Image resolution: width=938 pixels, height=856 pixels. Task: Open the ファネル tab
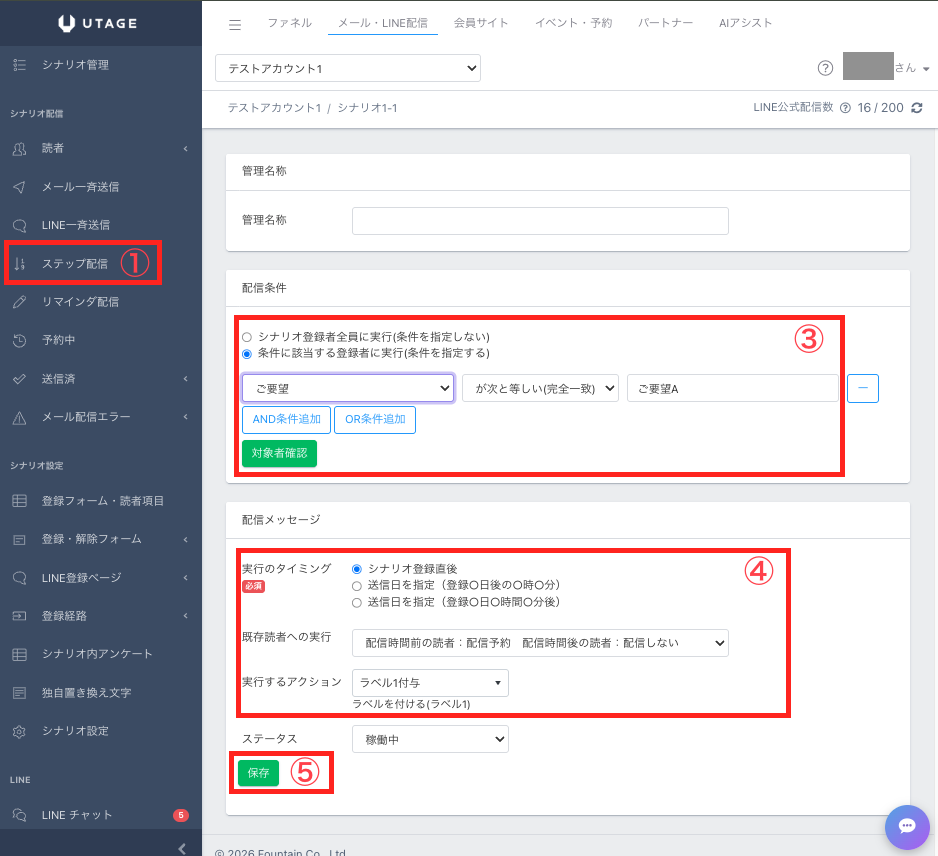tap(289, 23)
